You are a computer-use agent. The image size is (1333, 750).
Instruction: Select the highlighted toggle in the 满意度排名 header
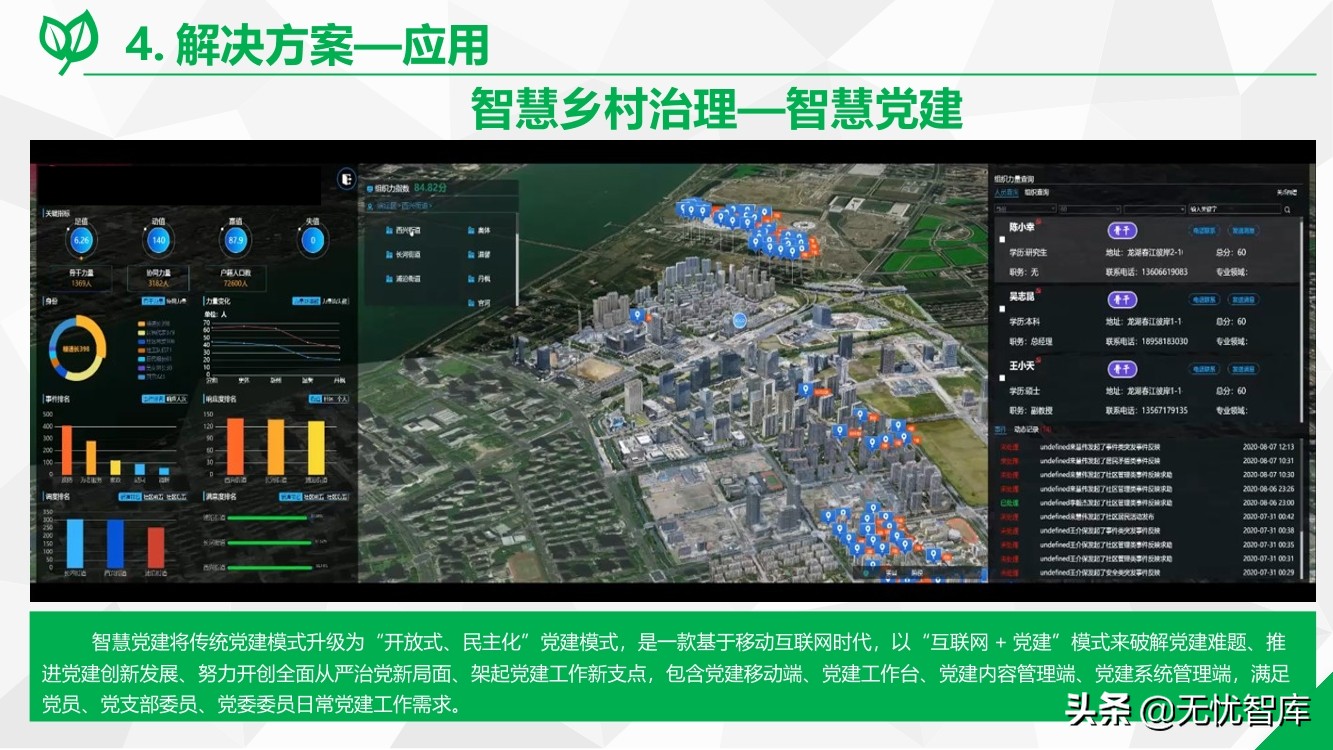tap(290, 496)
